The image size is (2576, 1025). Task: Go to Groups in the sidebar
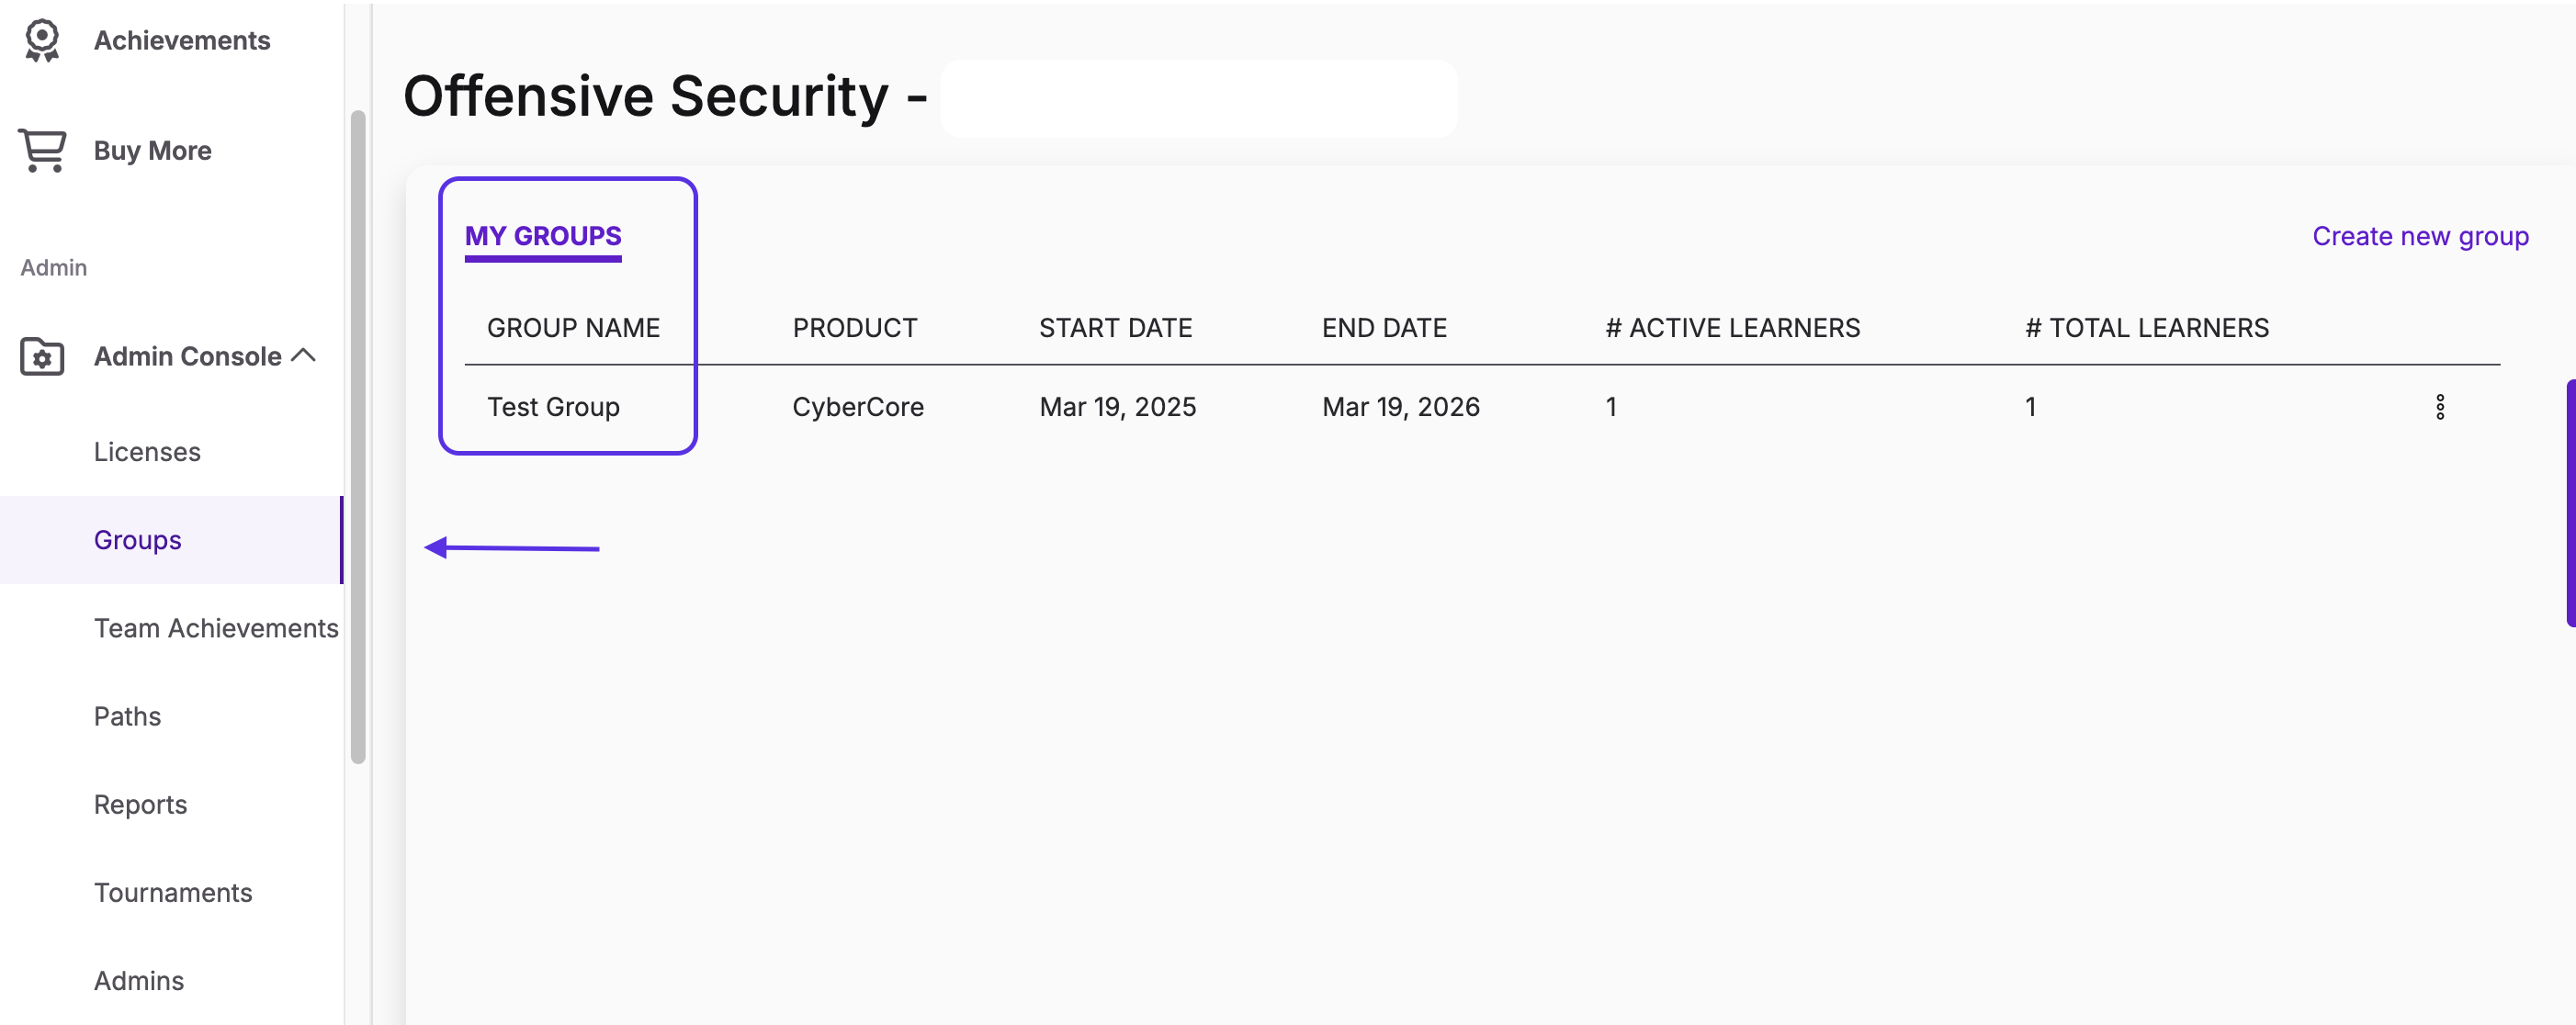pyautogui.click(x=138, y=540)
